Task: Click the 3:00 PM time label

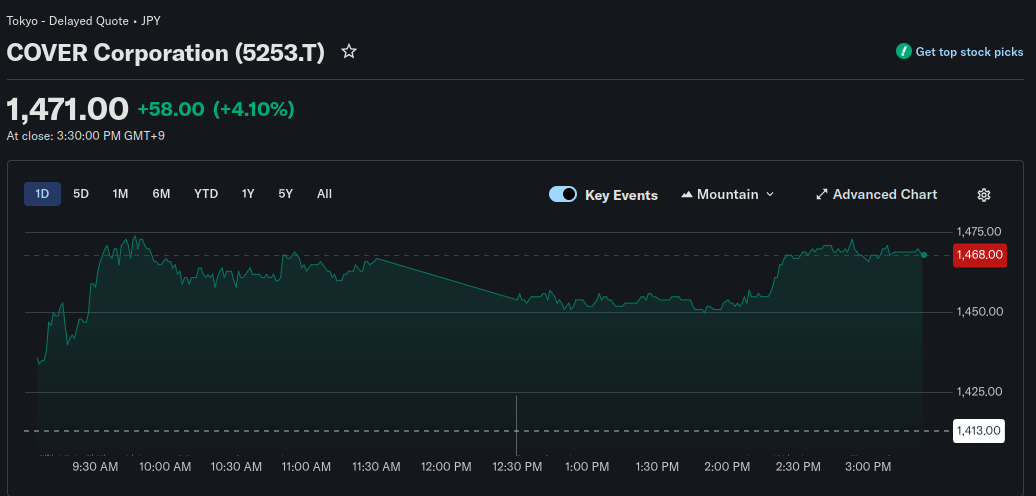Action: (868, 467)
